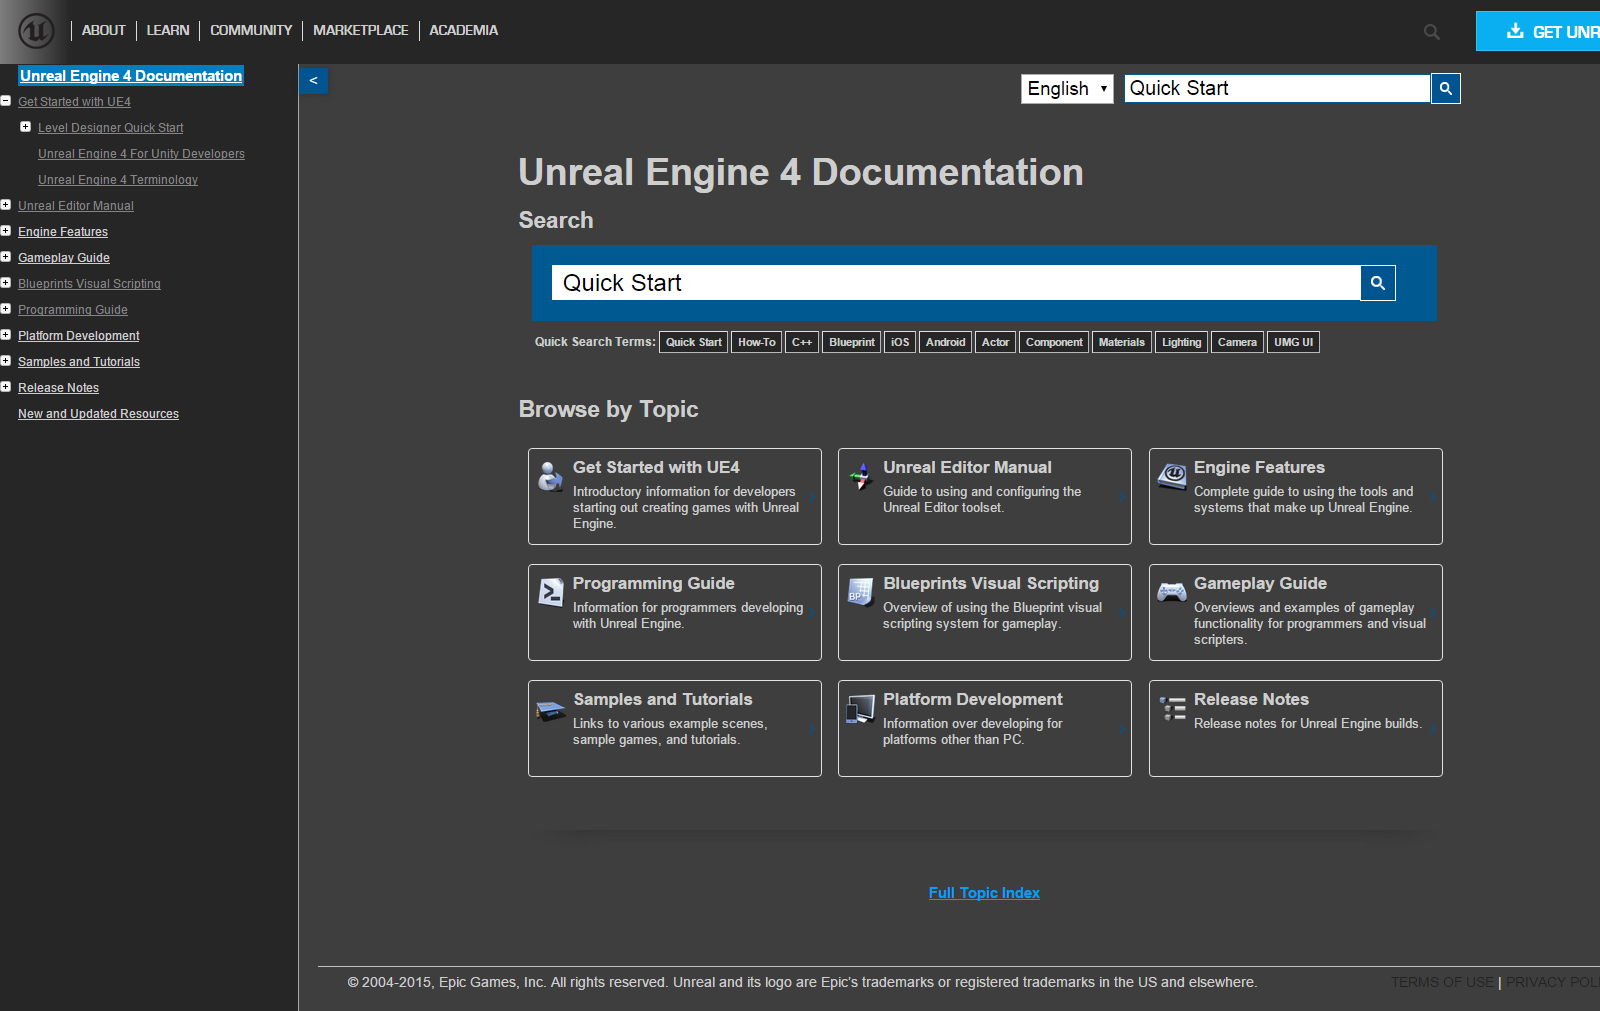Viewport: 1600px width, 1011px height.
Task: Open the MARKETPLACE menu
Action: 361,31
